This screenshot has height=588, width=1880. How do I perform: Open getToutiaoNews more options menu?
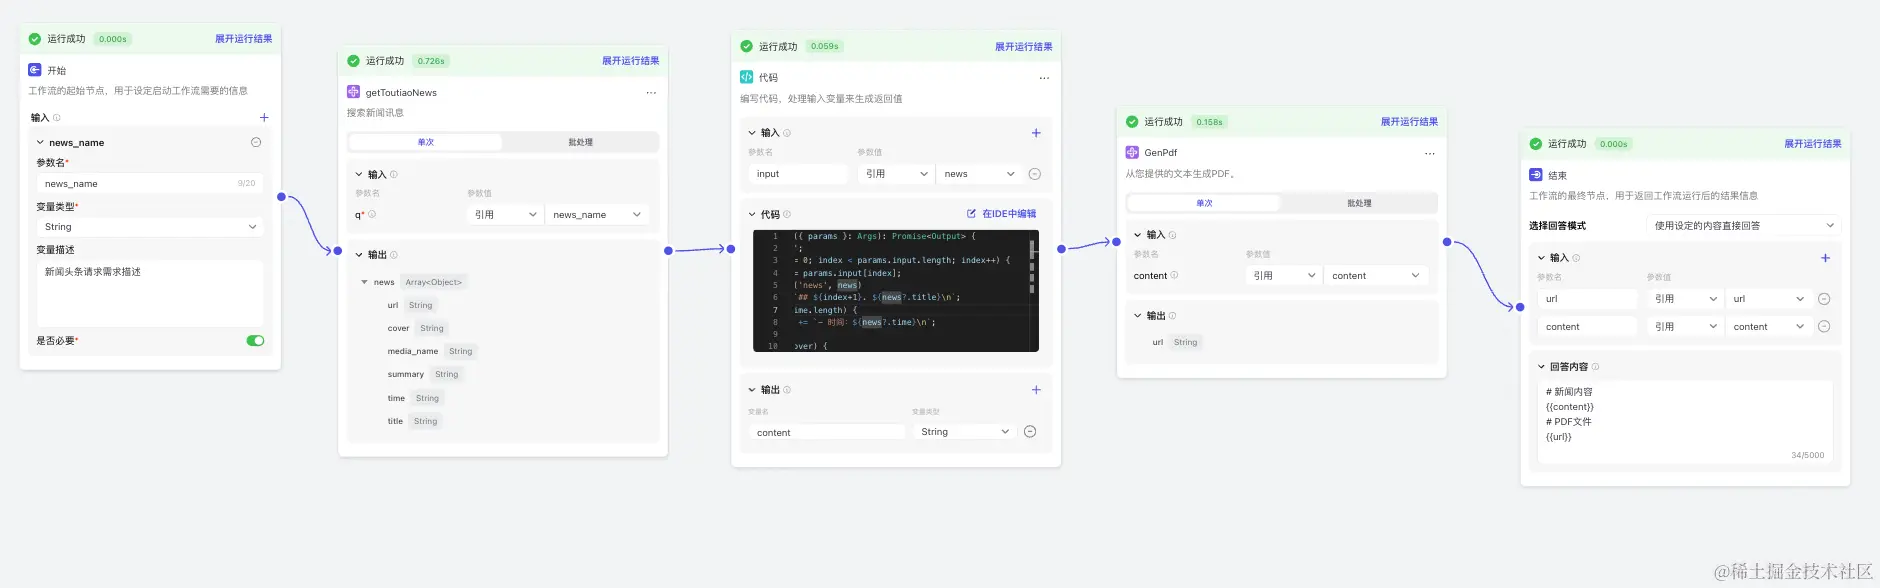pyautogui.click(x=651, y=93)
